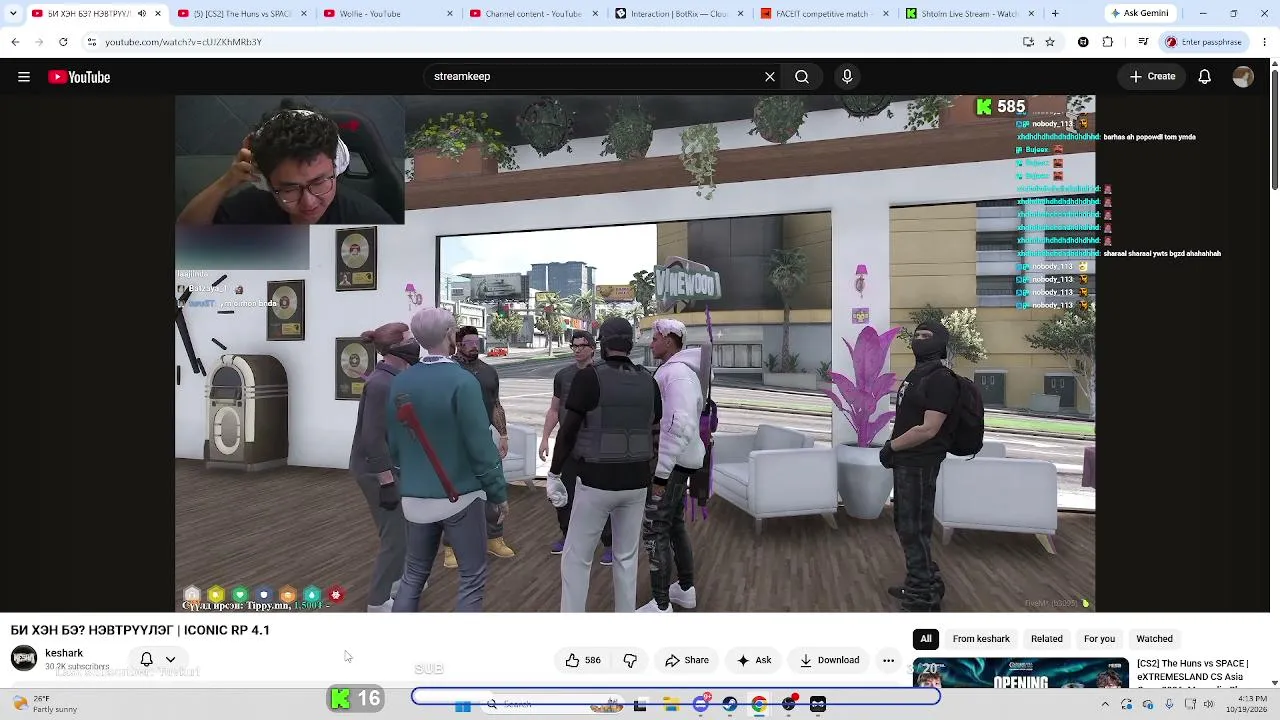Open more actions three-dot menu
The height and width of the screenshot is (720, 1280).
click(x=888, y=660)
